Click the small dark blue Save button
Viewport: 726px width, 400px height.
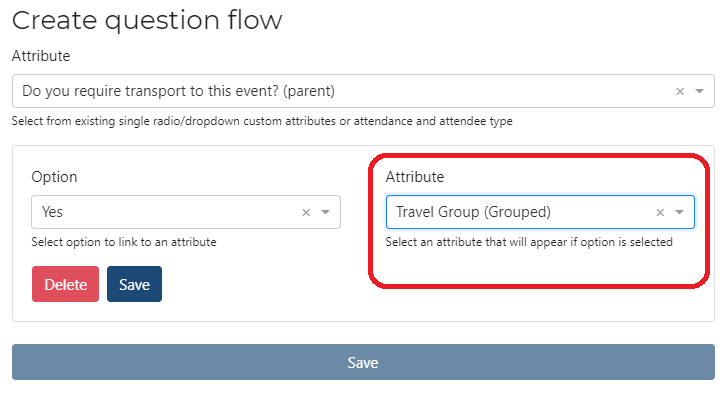point(134,284)
